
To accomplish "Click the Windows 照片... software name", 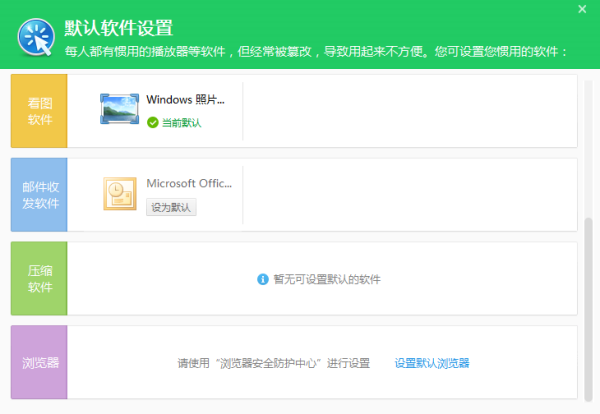I will click(x=185, y=100).
